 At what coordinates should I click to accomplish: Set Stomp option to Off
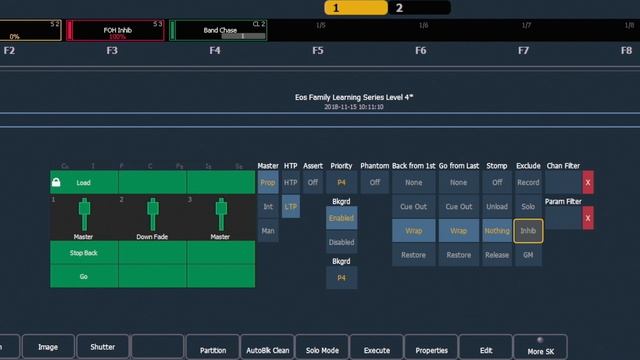pyautogui.click(x=497, y=182)
